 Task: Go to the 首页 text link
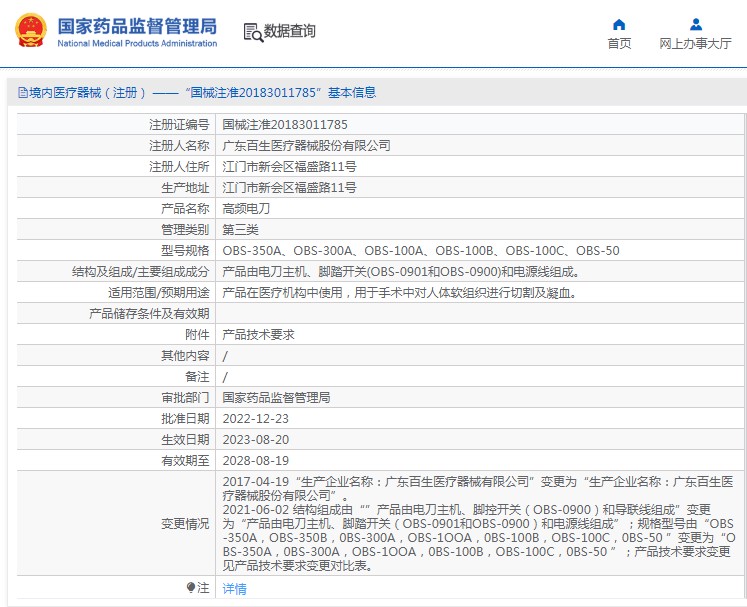619,44
